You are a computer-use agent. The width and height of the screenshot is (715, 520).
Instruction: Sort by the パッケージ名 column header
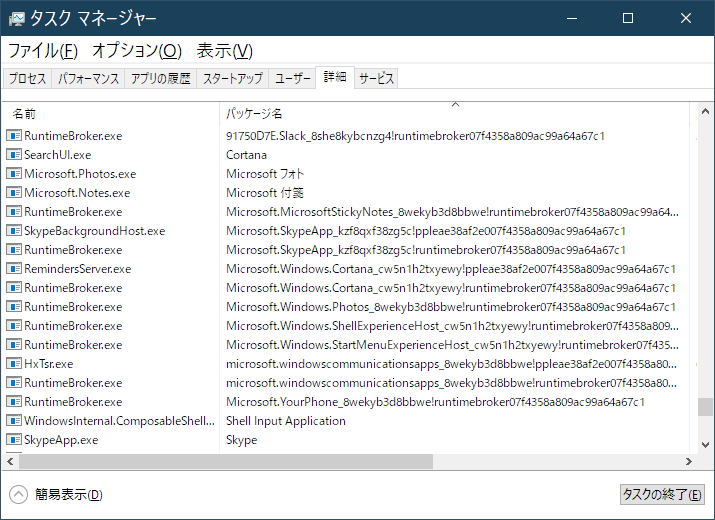pyautogui.click(x=455, y=114)
